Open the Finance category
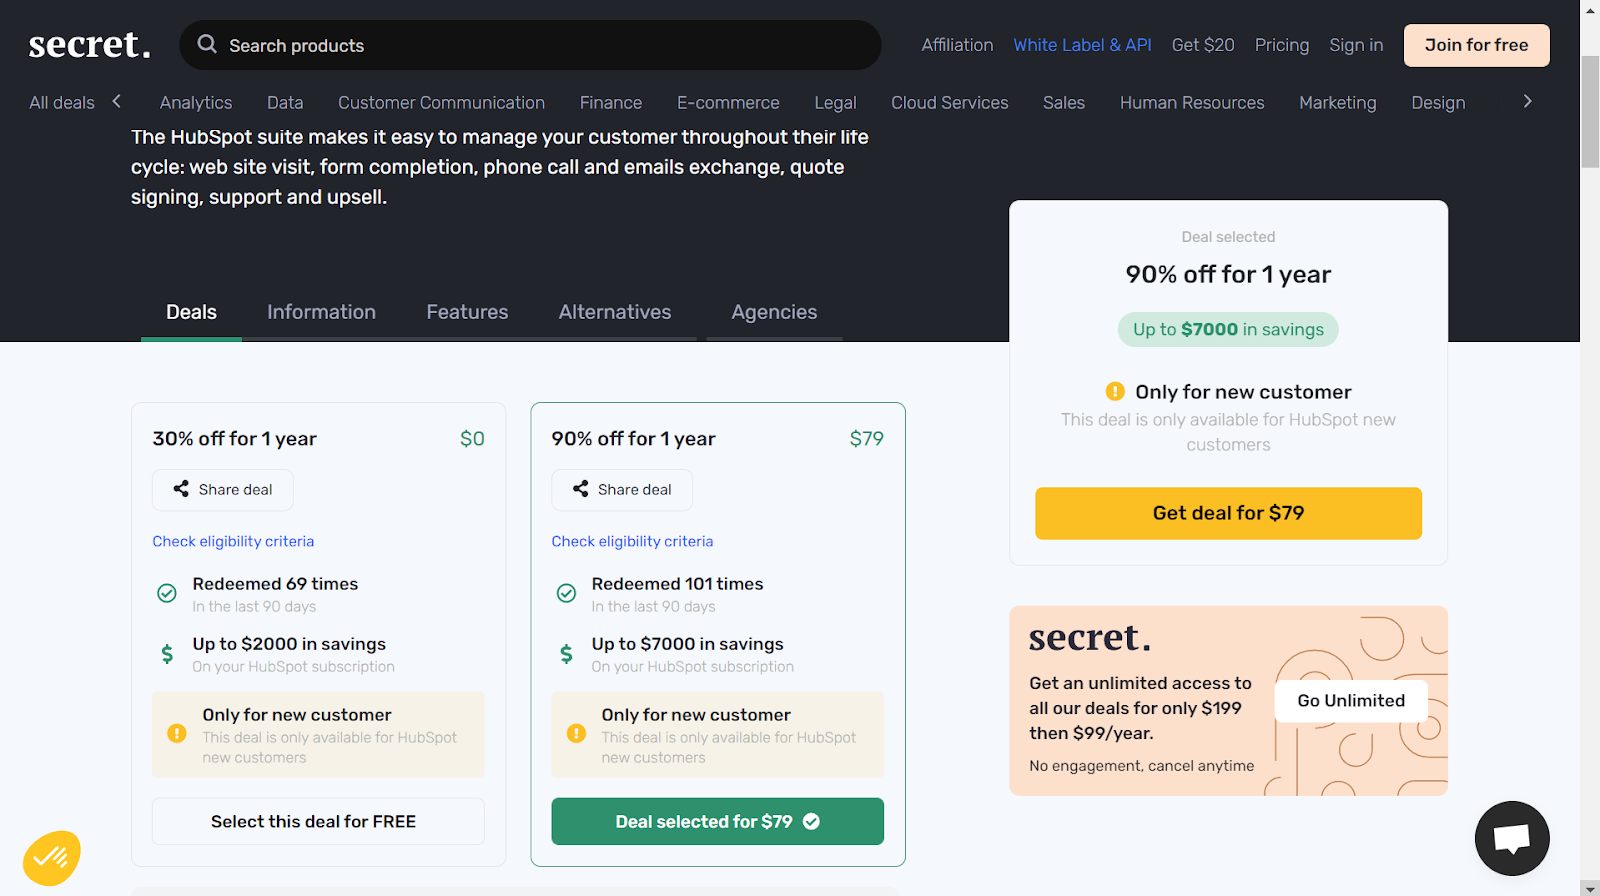The height and width of the screenshot is (896, 1600). (x=611, y=102)
